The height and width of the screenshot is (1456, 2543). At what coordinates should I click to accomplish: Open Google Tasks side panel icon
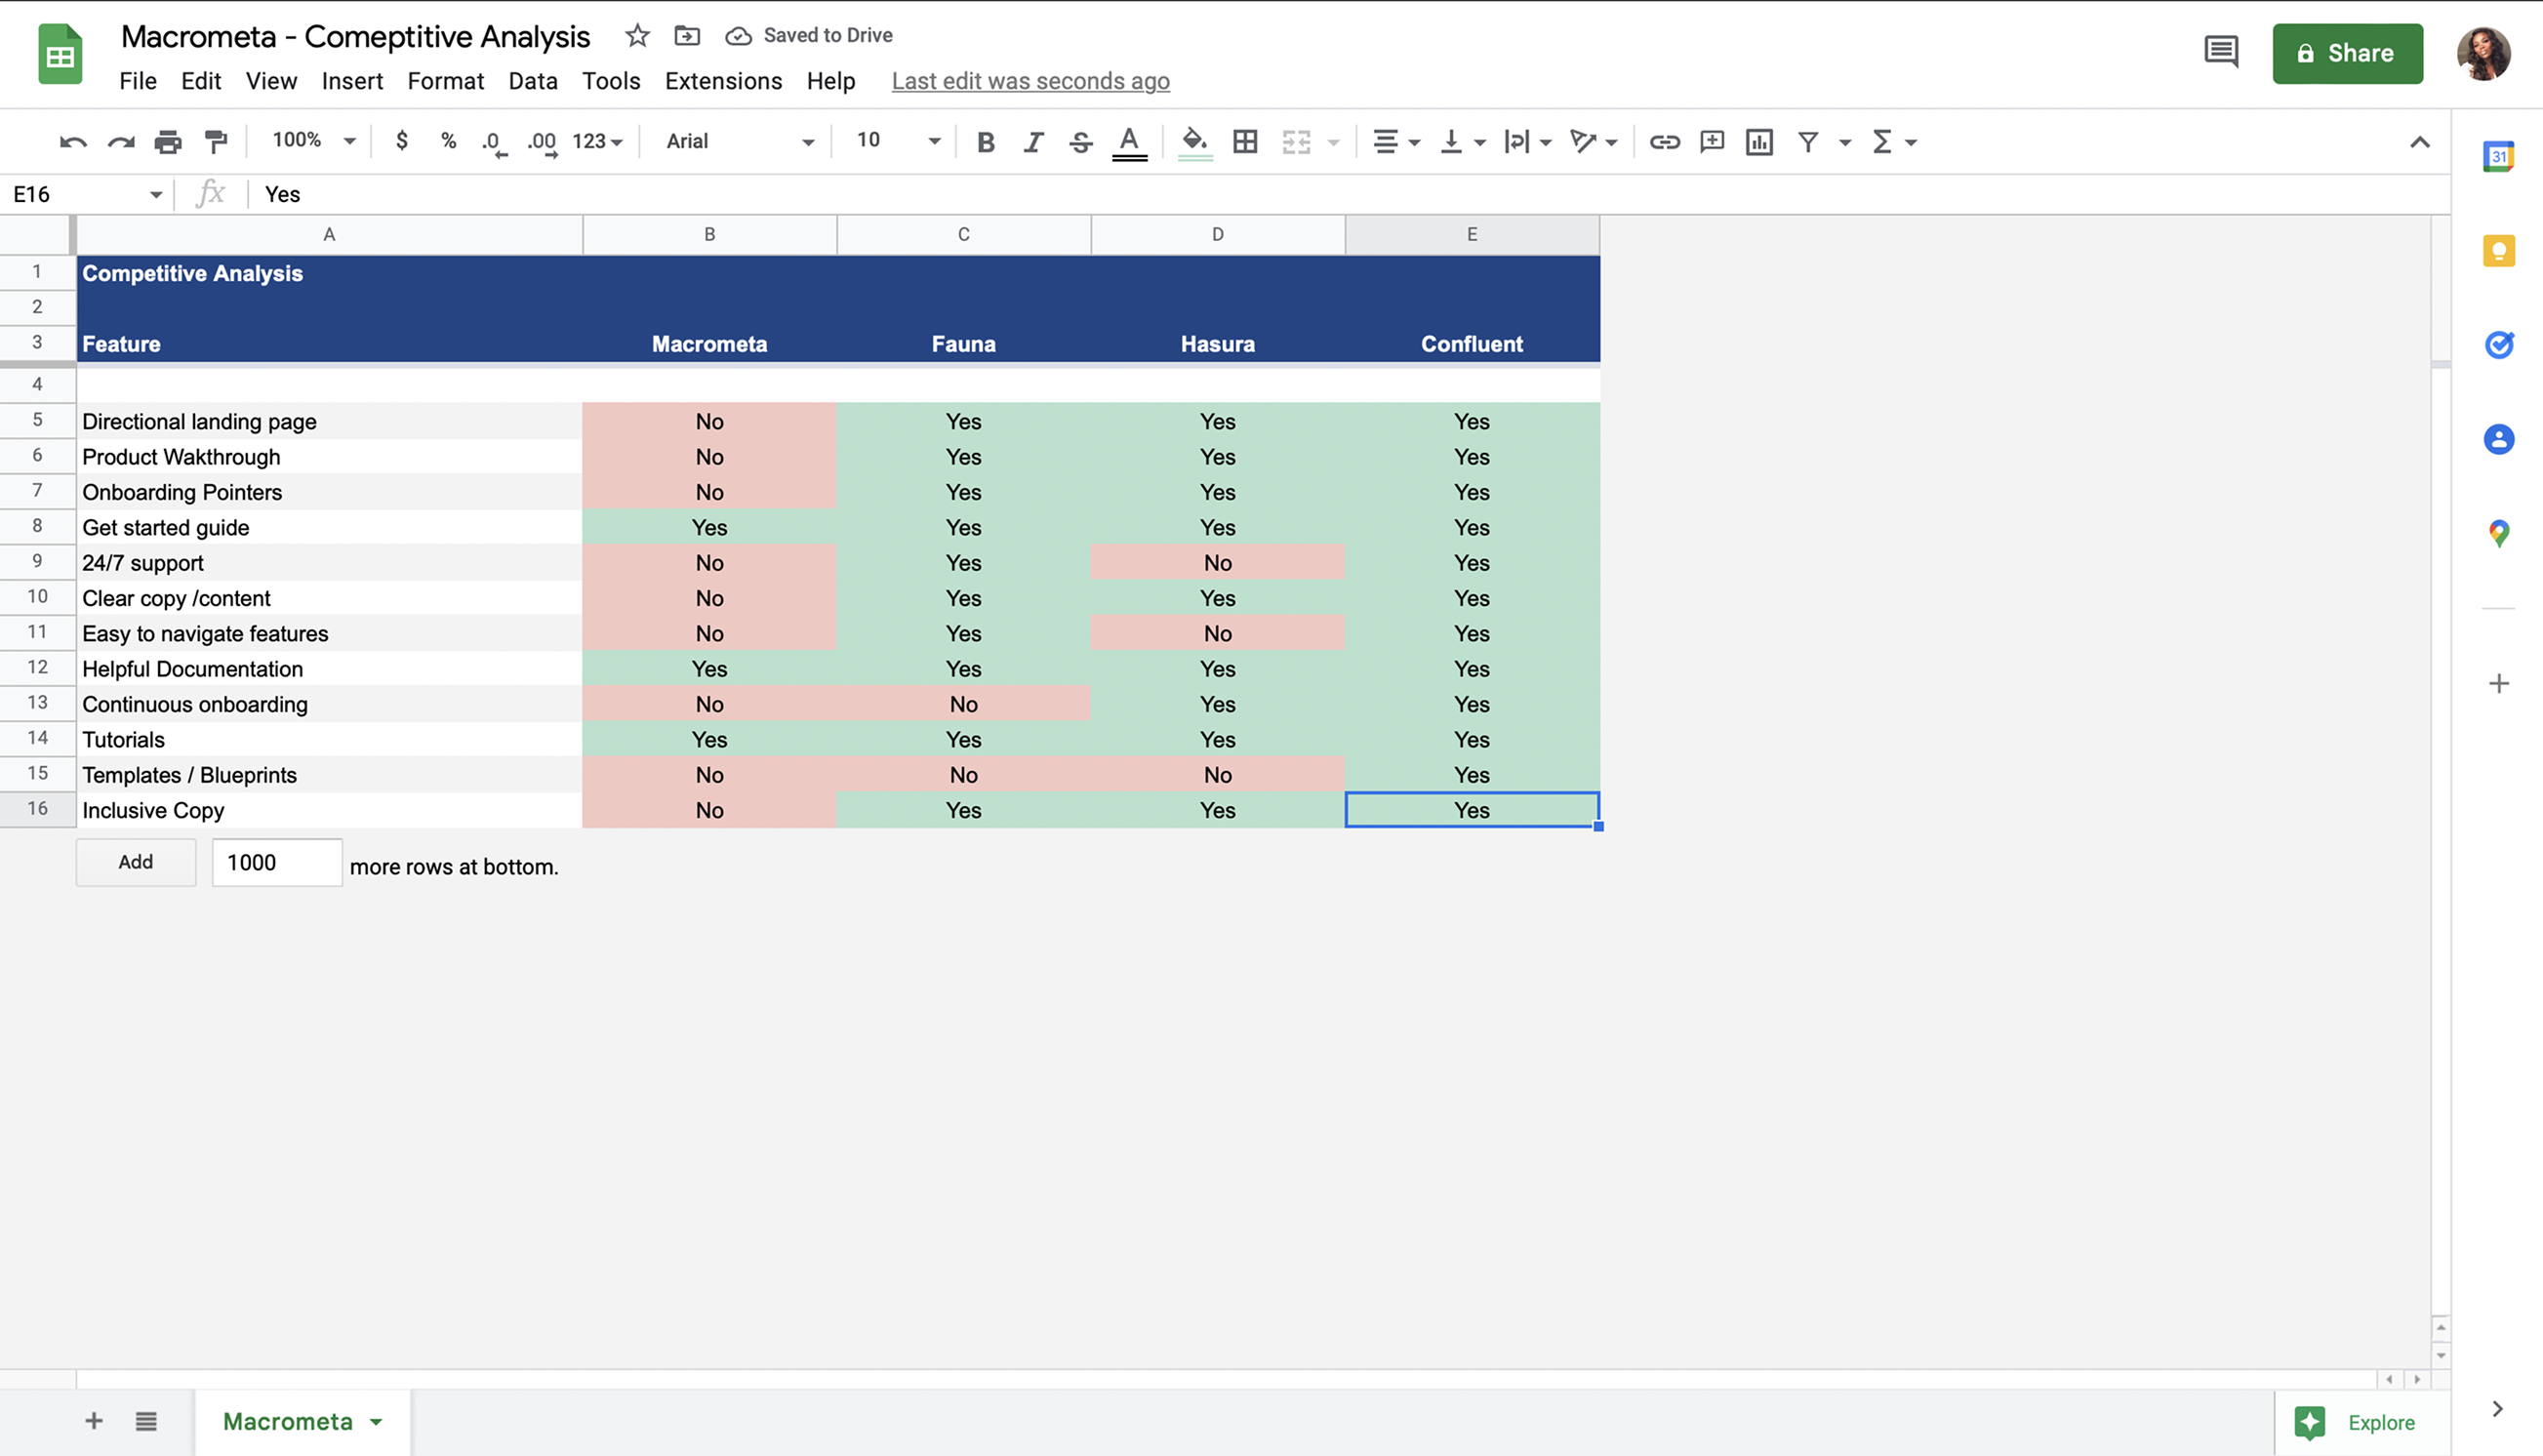point(2498,345)
